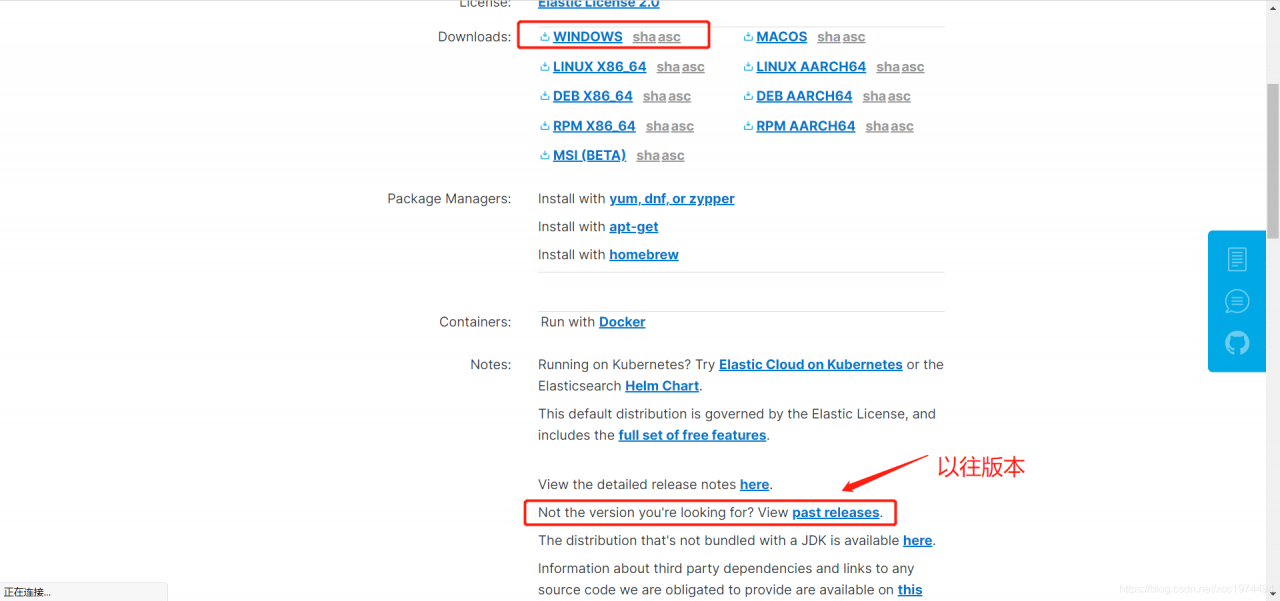This screenshot has width=1280, height=601.
Task: Open the sha link for LINUX AARCH64
Action: [888, 67]
